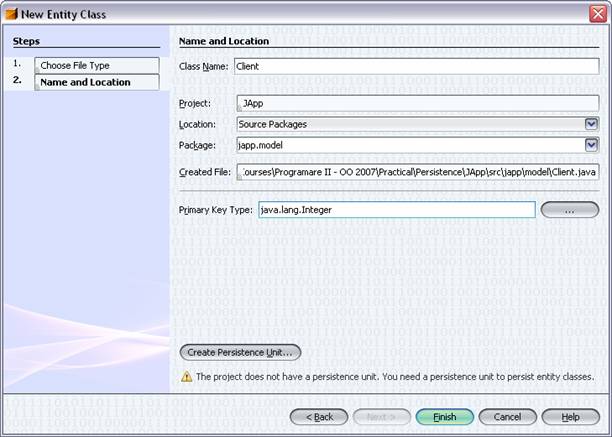Click the Created File path field
The image size is (612, 437).
click(418, 172)
